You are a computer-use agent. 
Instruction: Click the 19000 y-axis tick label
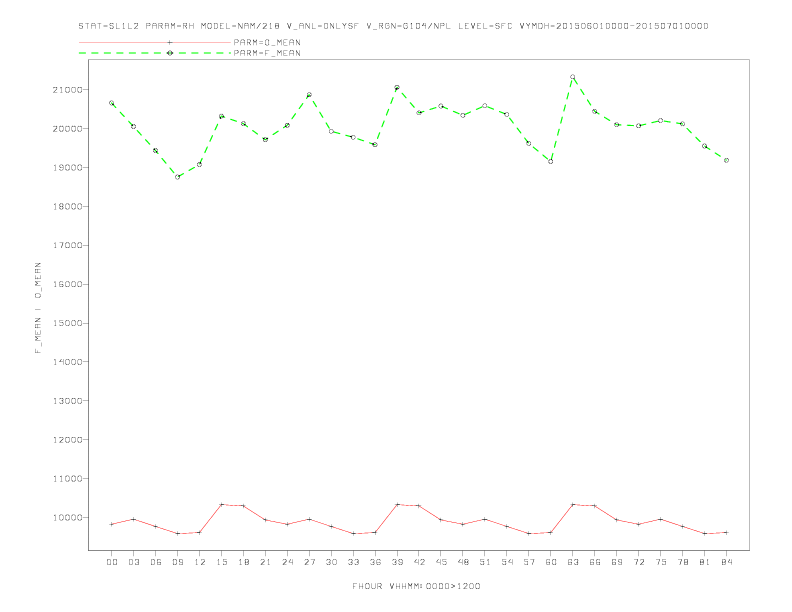(67, 168)
